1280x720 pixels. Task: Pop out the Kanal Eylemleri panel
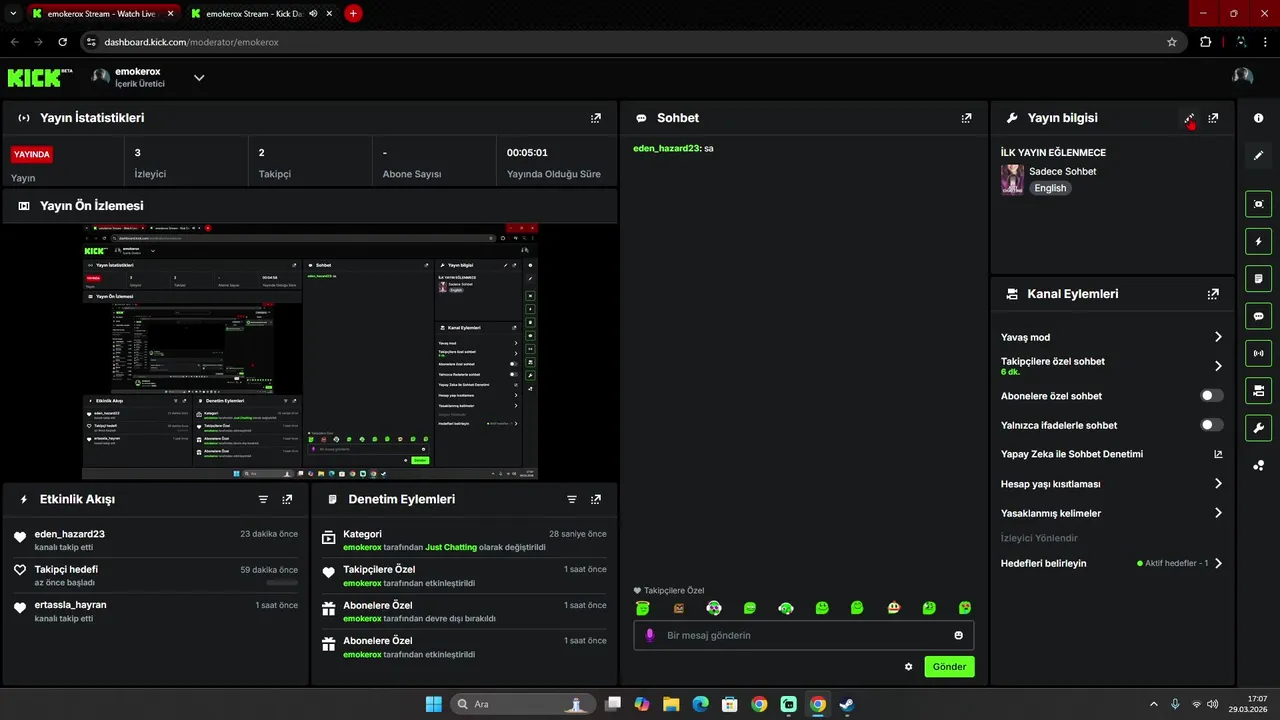coord(1213,294)
